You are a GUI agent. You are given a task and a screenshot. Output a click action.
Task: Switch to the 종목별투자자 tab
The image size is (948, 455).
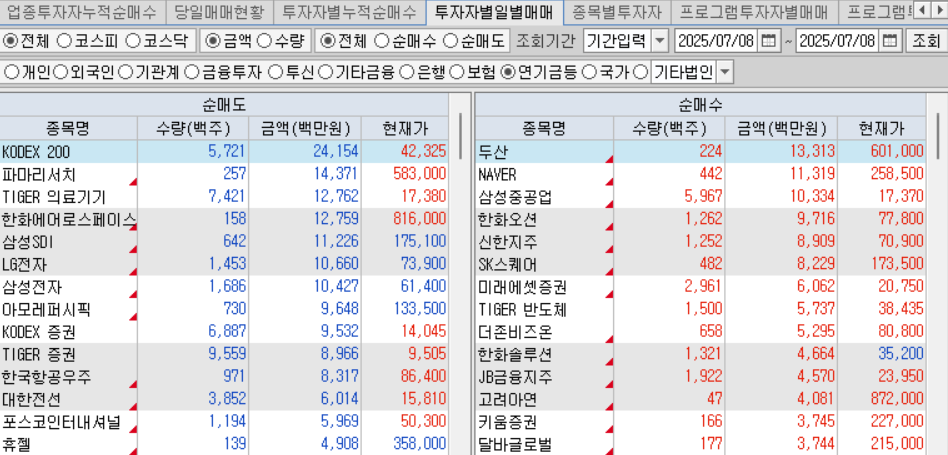click(x=617, y=11)
